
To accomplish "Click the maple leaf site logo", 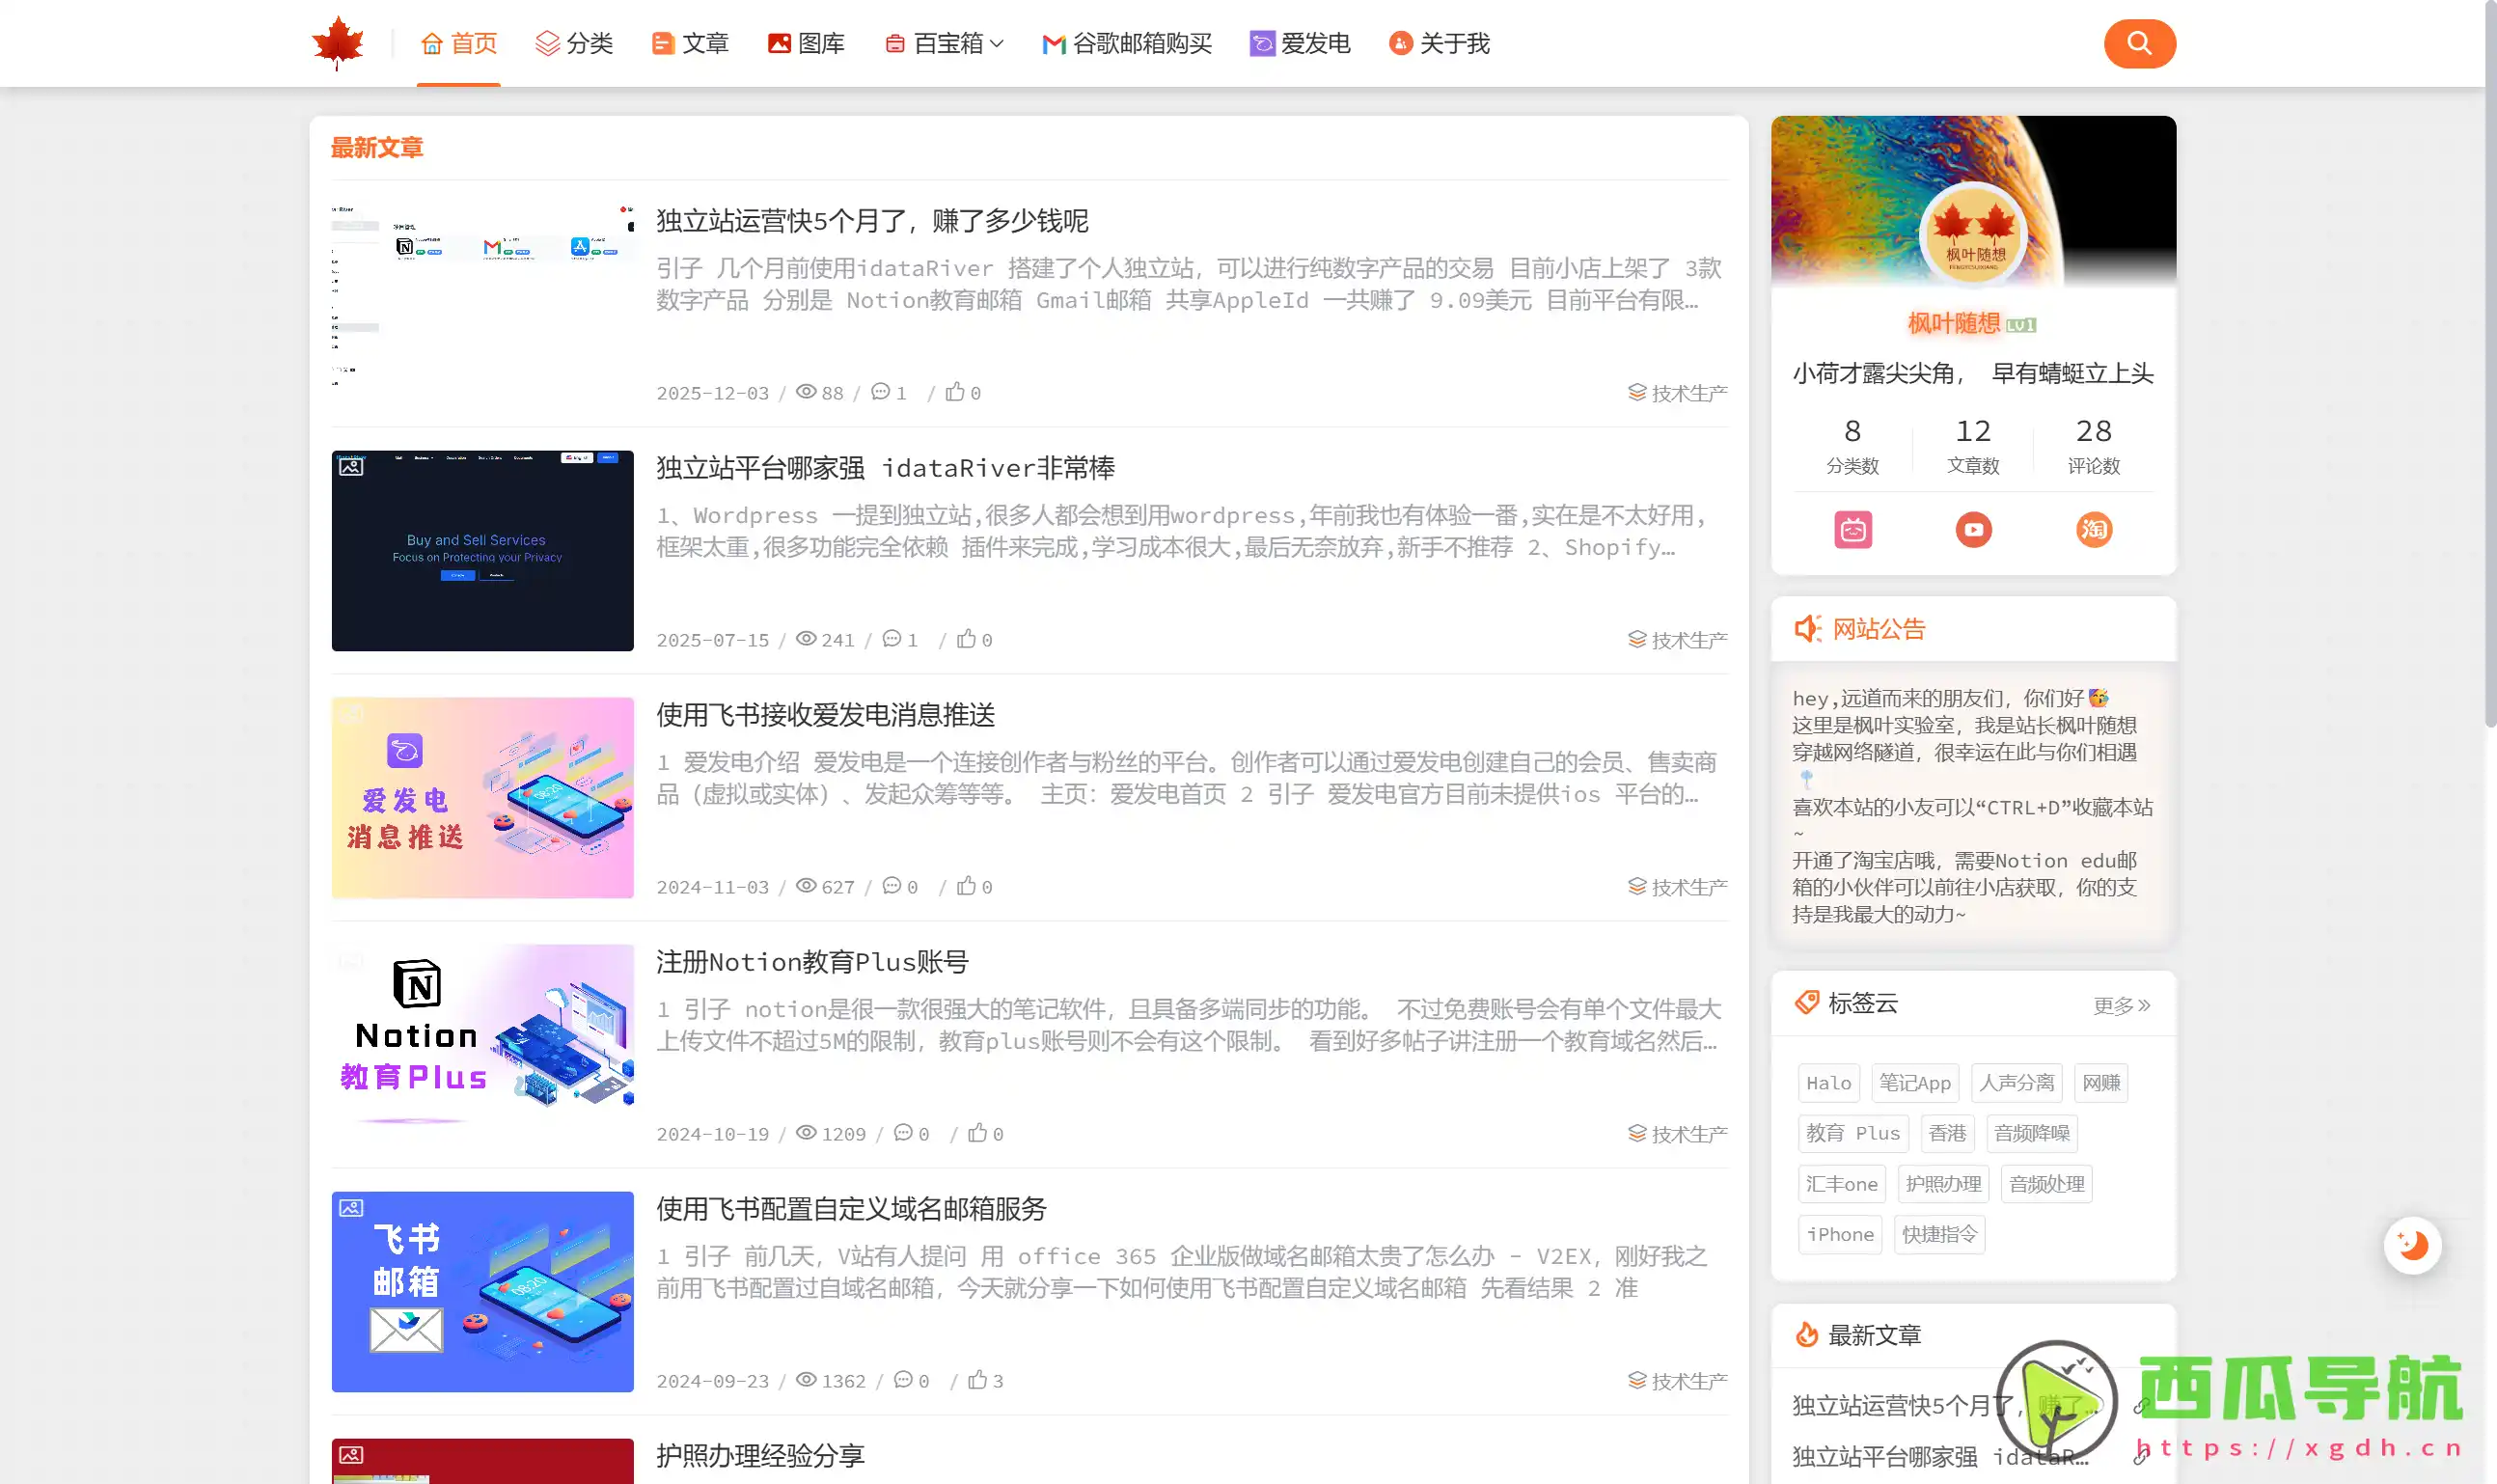I will [x=338, y=43].
